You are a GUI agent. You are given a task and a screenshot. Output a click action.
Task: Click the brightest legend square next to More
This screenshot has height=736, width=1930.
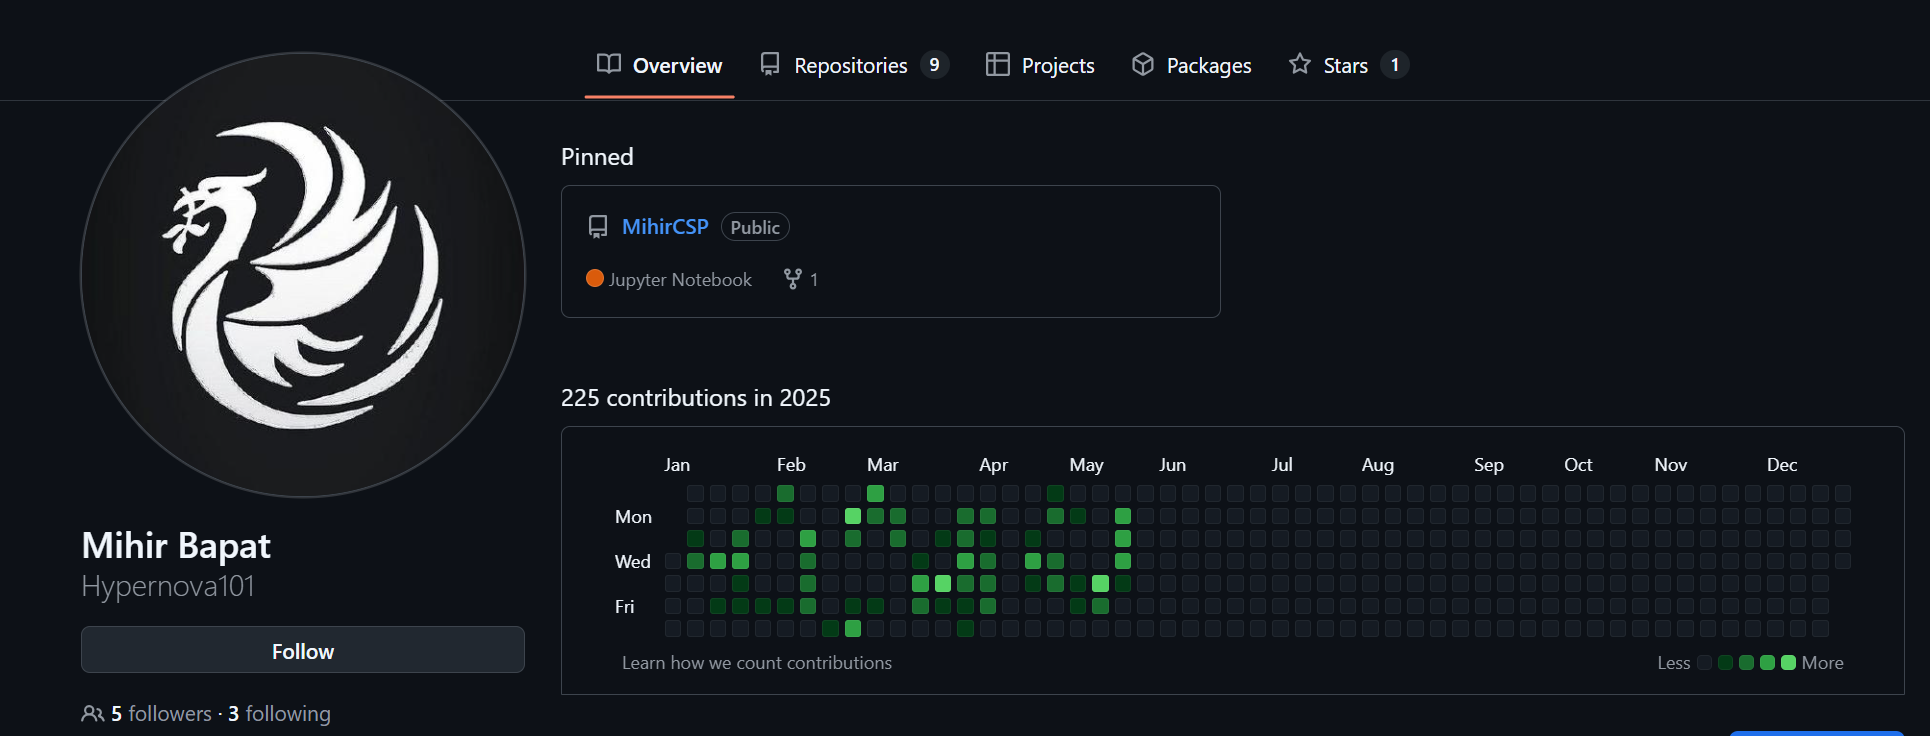click(x=1789, y=662)
